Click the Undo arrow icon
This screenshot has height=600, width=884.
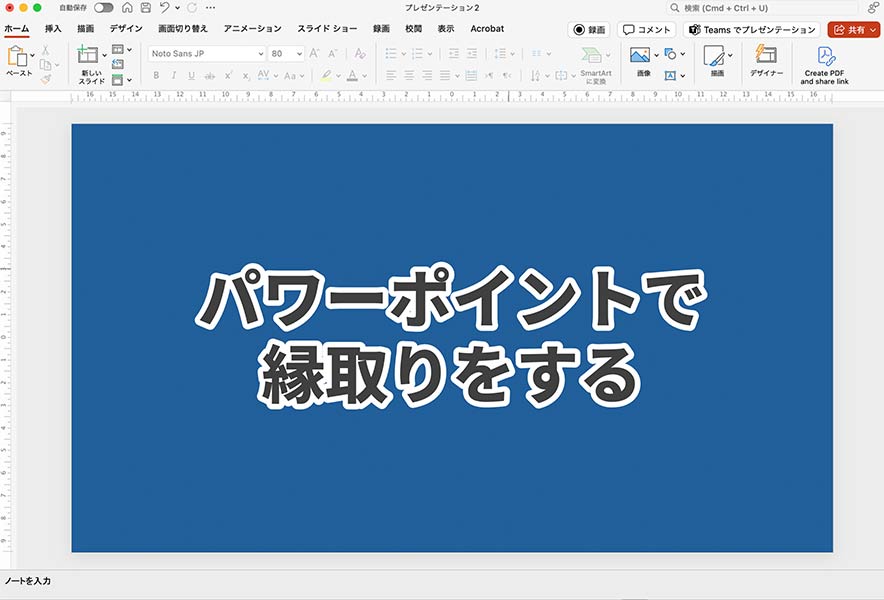(x=165, y=8)
